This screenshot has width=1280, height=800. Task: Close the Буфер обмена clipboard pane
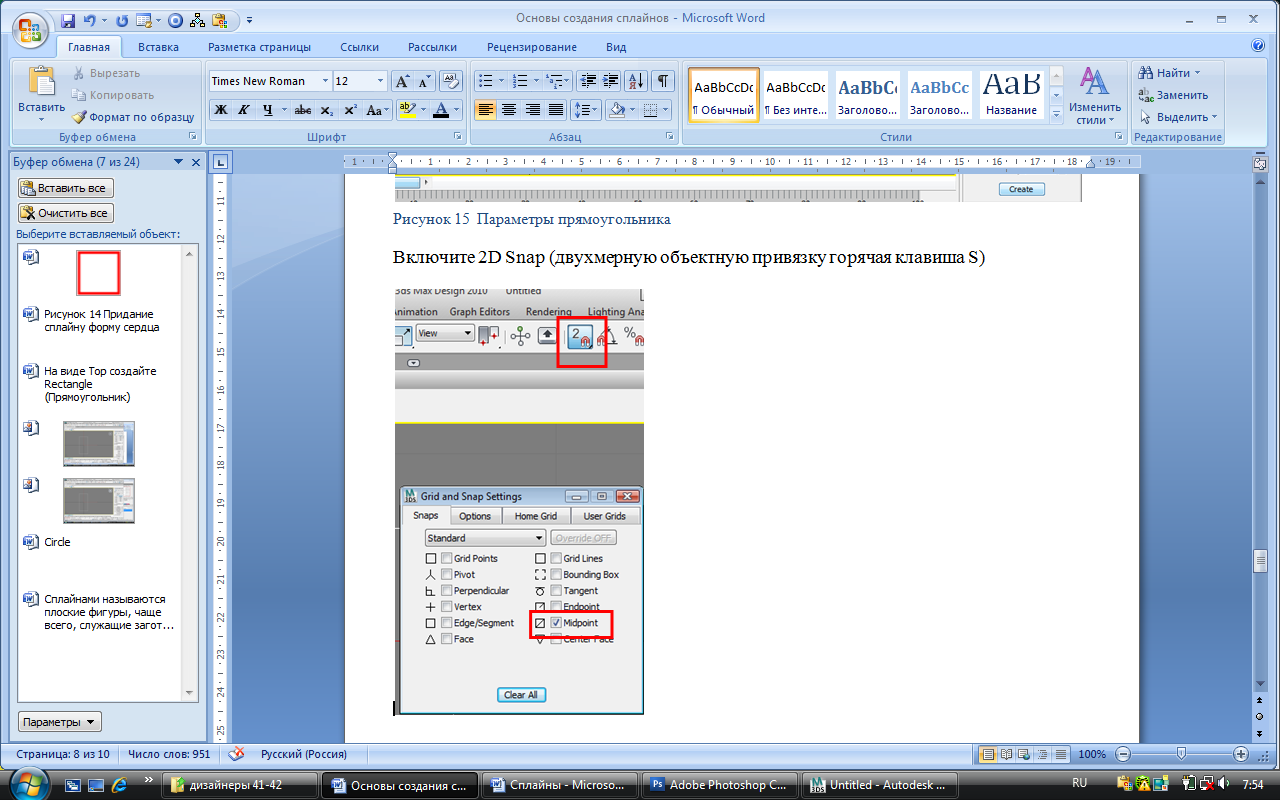coord(196,161)
